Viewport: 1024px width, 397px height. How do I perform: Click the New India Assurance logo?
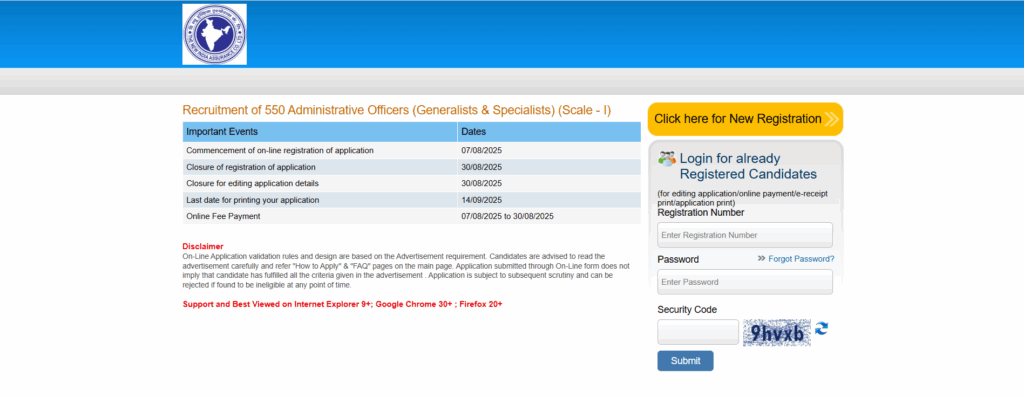click(214, 34)
